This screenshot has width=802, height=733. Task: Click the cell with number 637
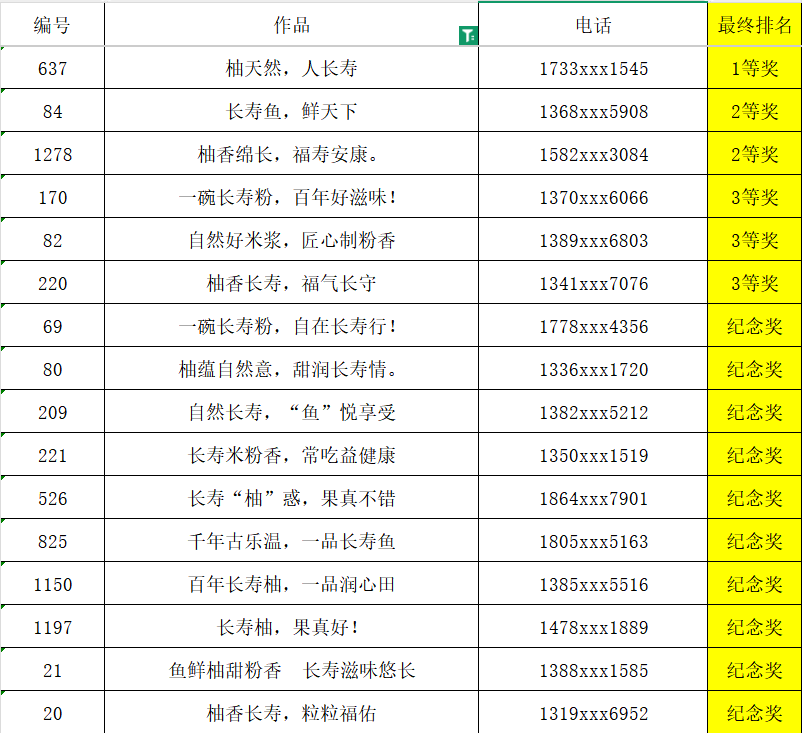(x=52, y=68)
